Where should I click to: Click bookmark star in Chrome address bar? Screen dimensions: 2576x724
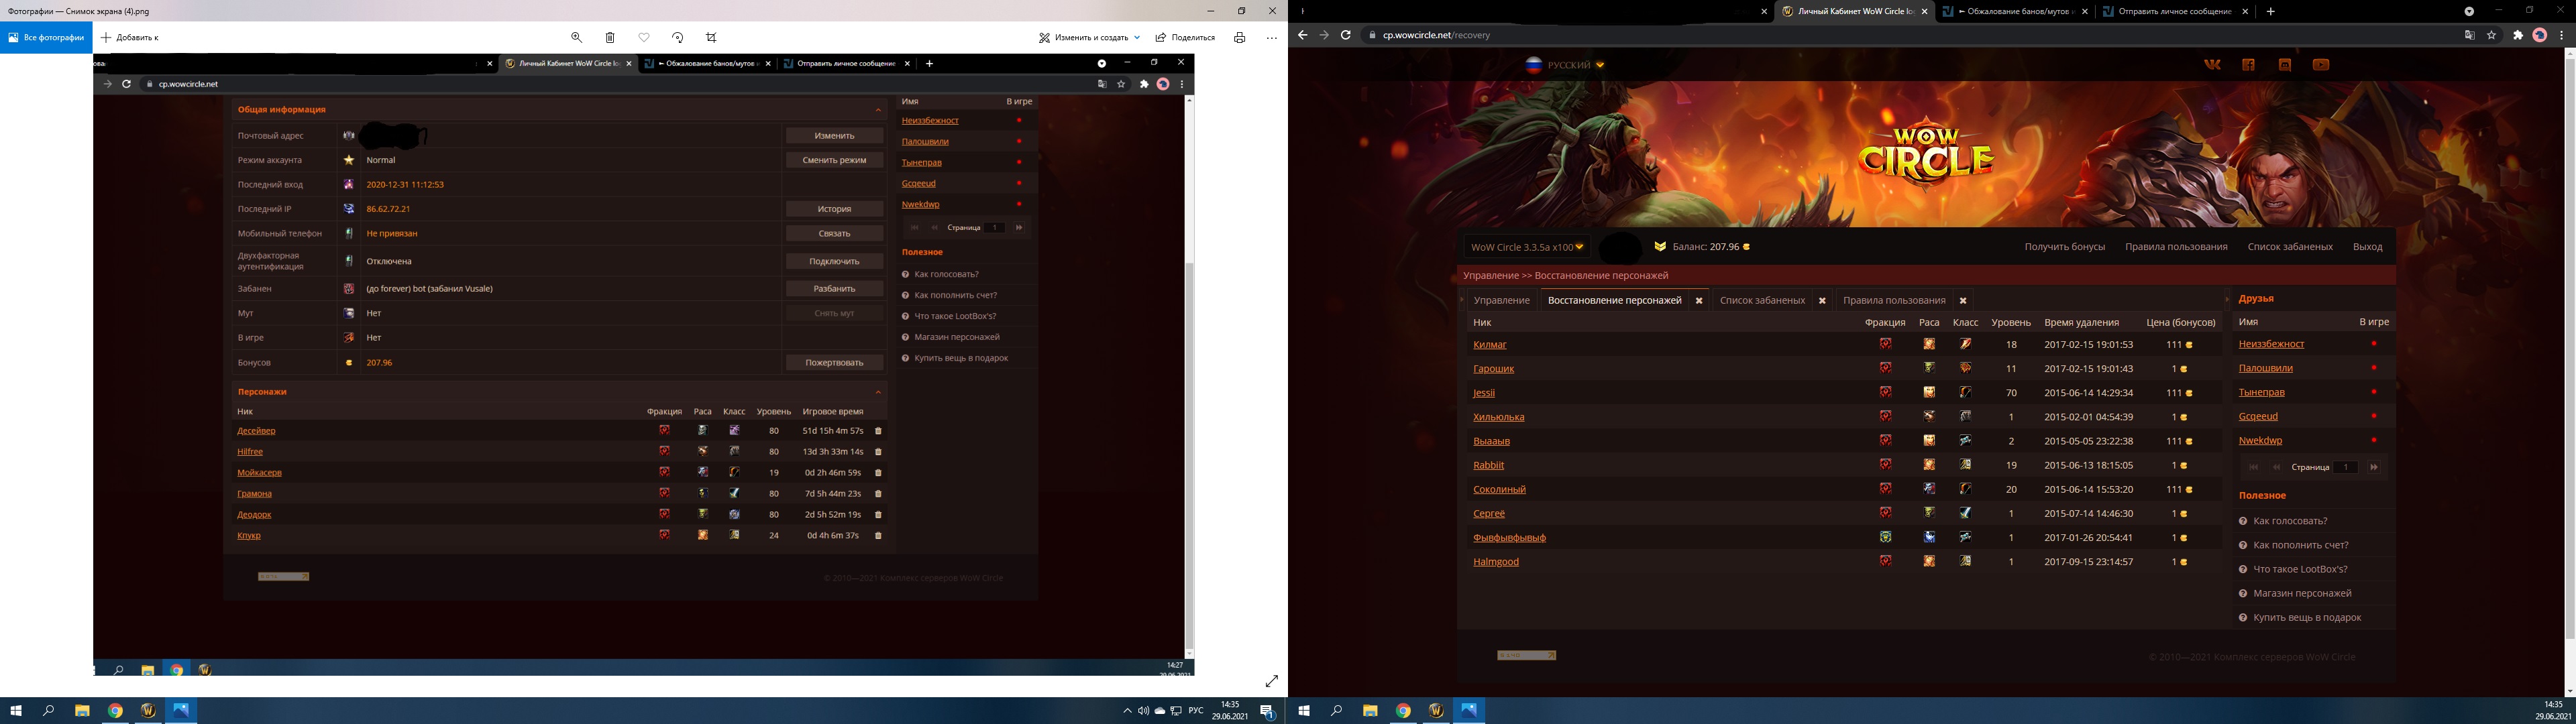pyautogui.click(x=2491, y=35)
